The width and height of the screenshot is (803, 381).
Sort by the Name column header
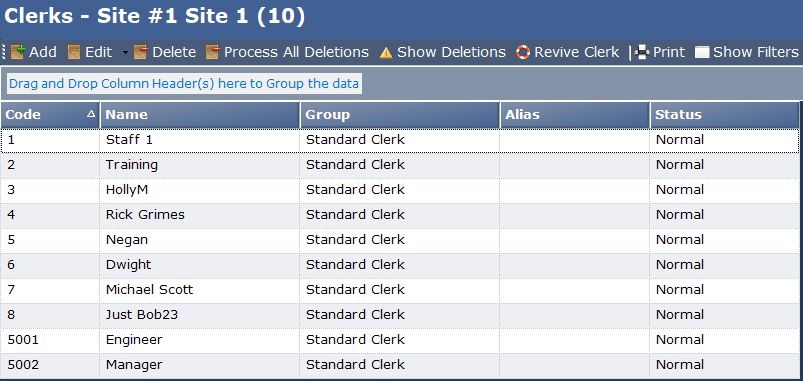[x=200, y=115]
